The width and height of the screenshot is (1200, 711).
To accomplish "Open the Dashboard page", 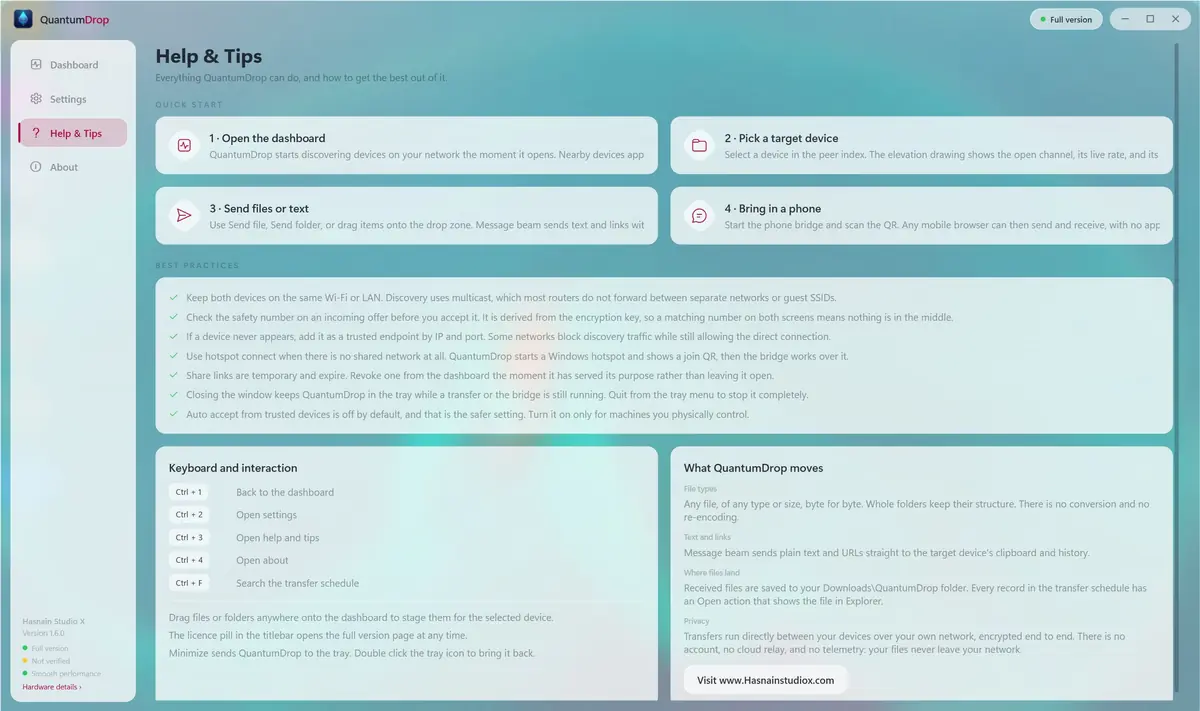I will point(73,65).
